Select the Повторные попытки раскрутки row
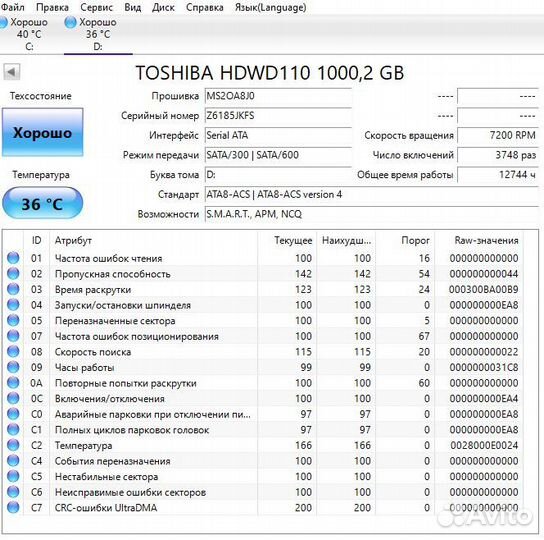This screenshot has height=540, width=544. point(263,383)
